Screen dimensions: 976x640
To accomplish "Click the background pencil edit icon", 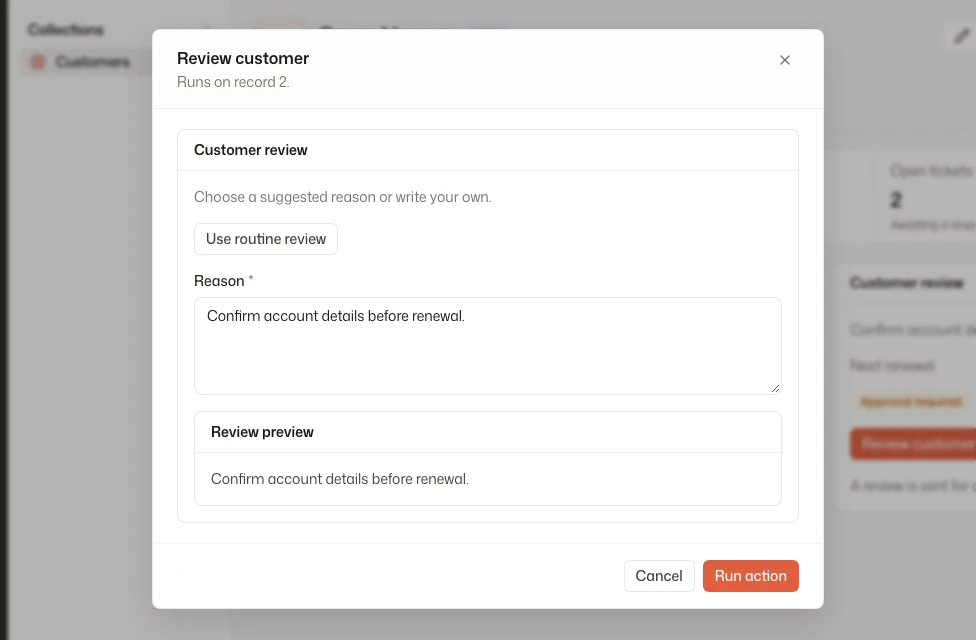I will 961,36.
